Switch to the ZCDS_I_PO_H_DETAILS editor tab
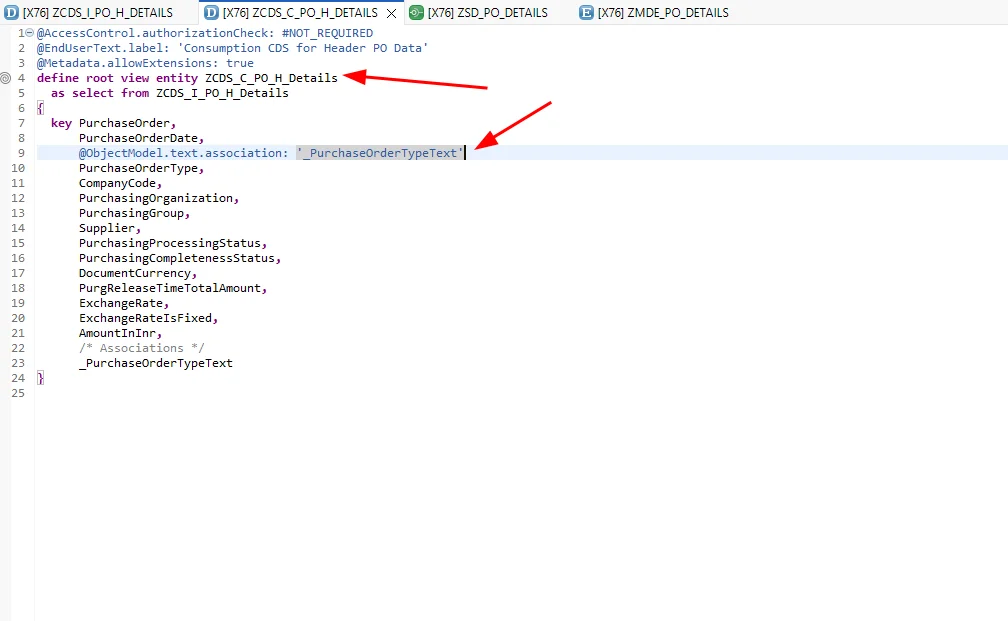This screenshot has width=1008, height=621. point(98,12)
